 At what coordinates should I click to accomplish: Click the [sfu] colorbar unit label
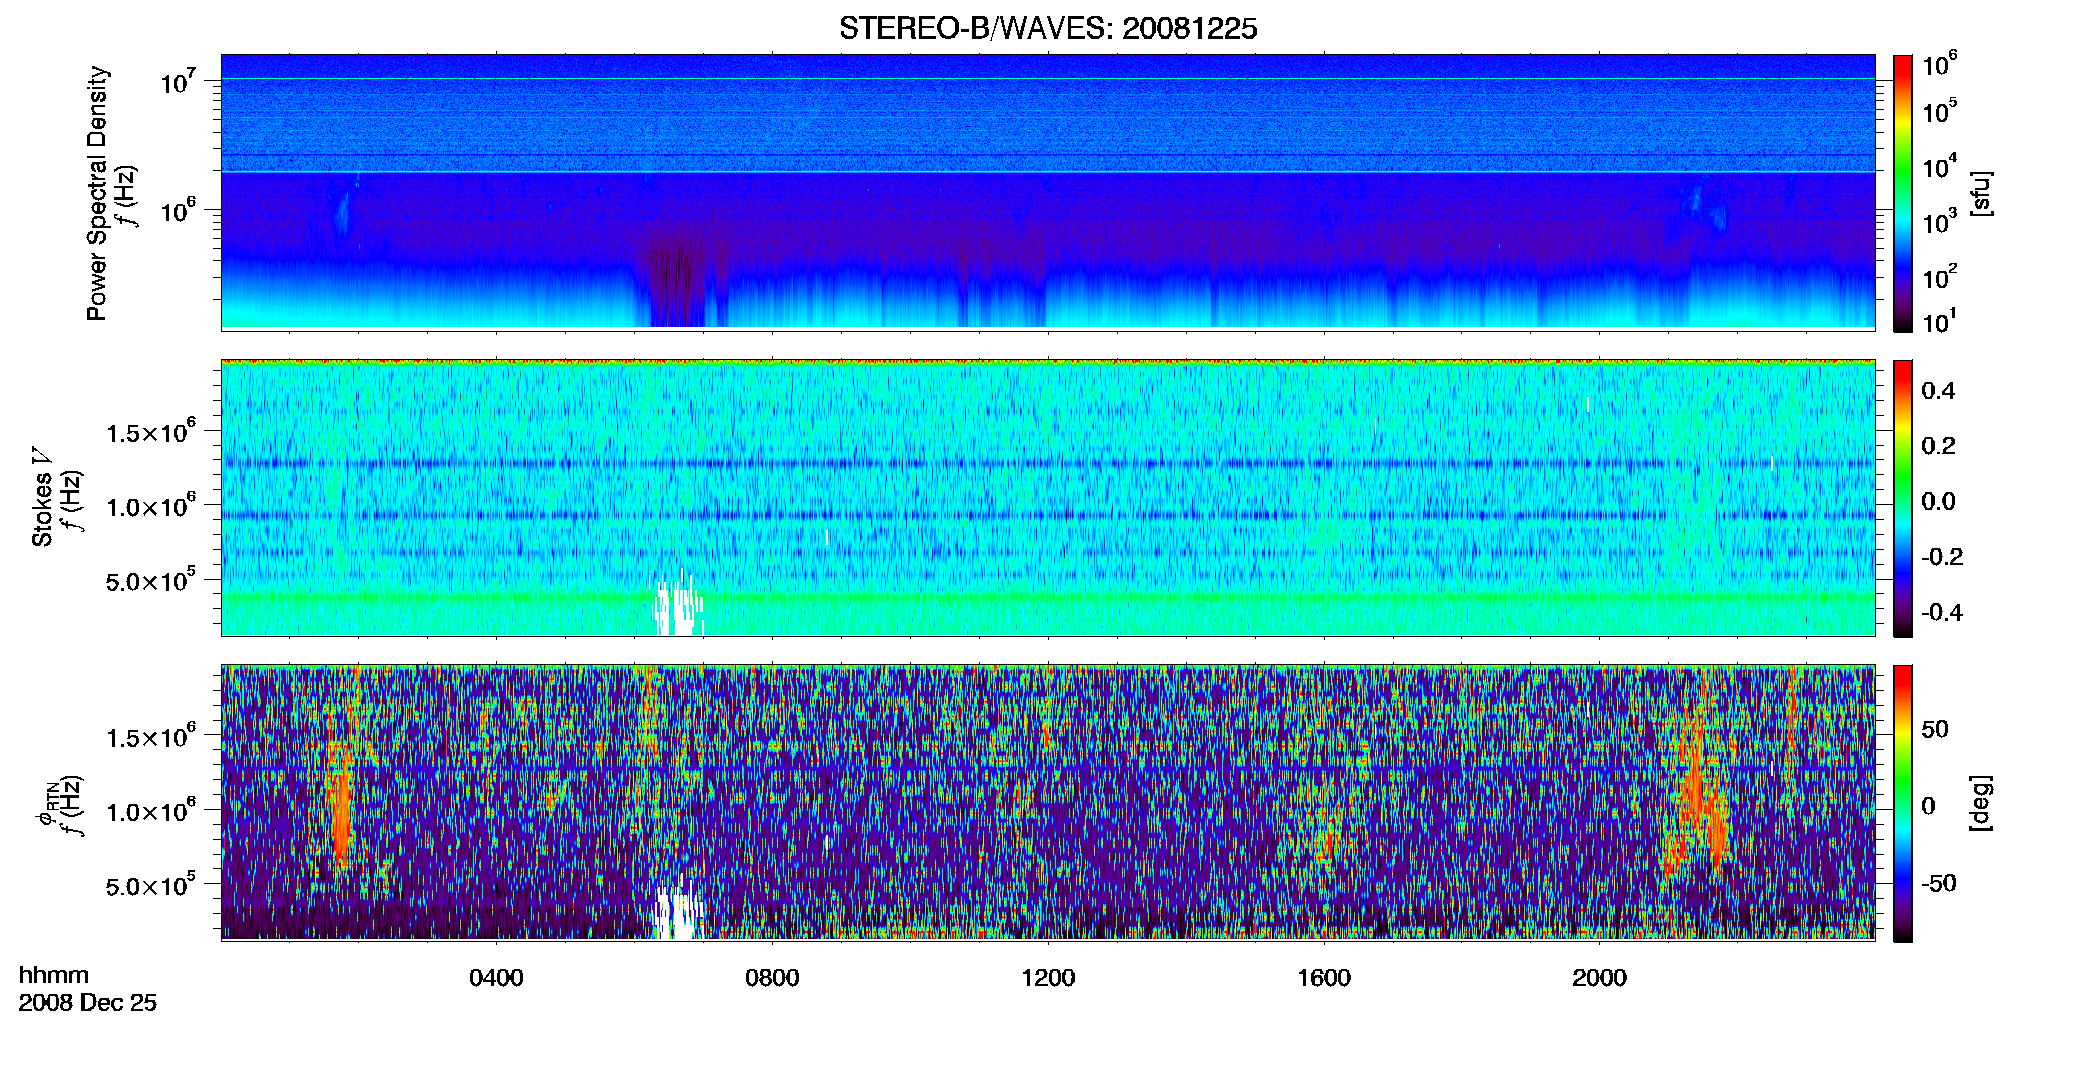point(1981,193)
